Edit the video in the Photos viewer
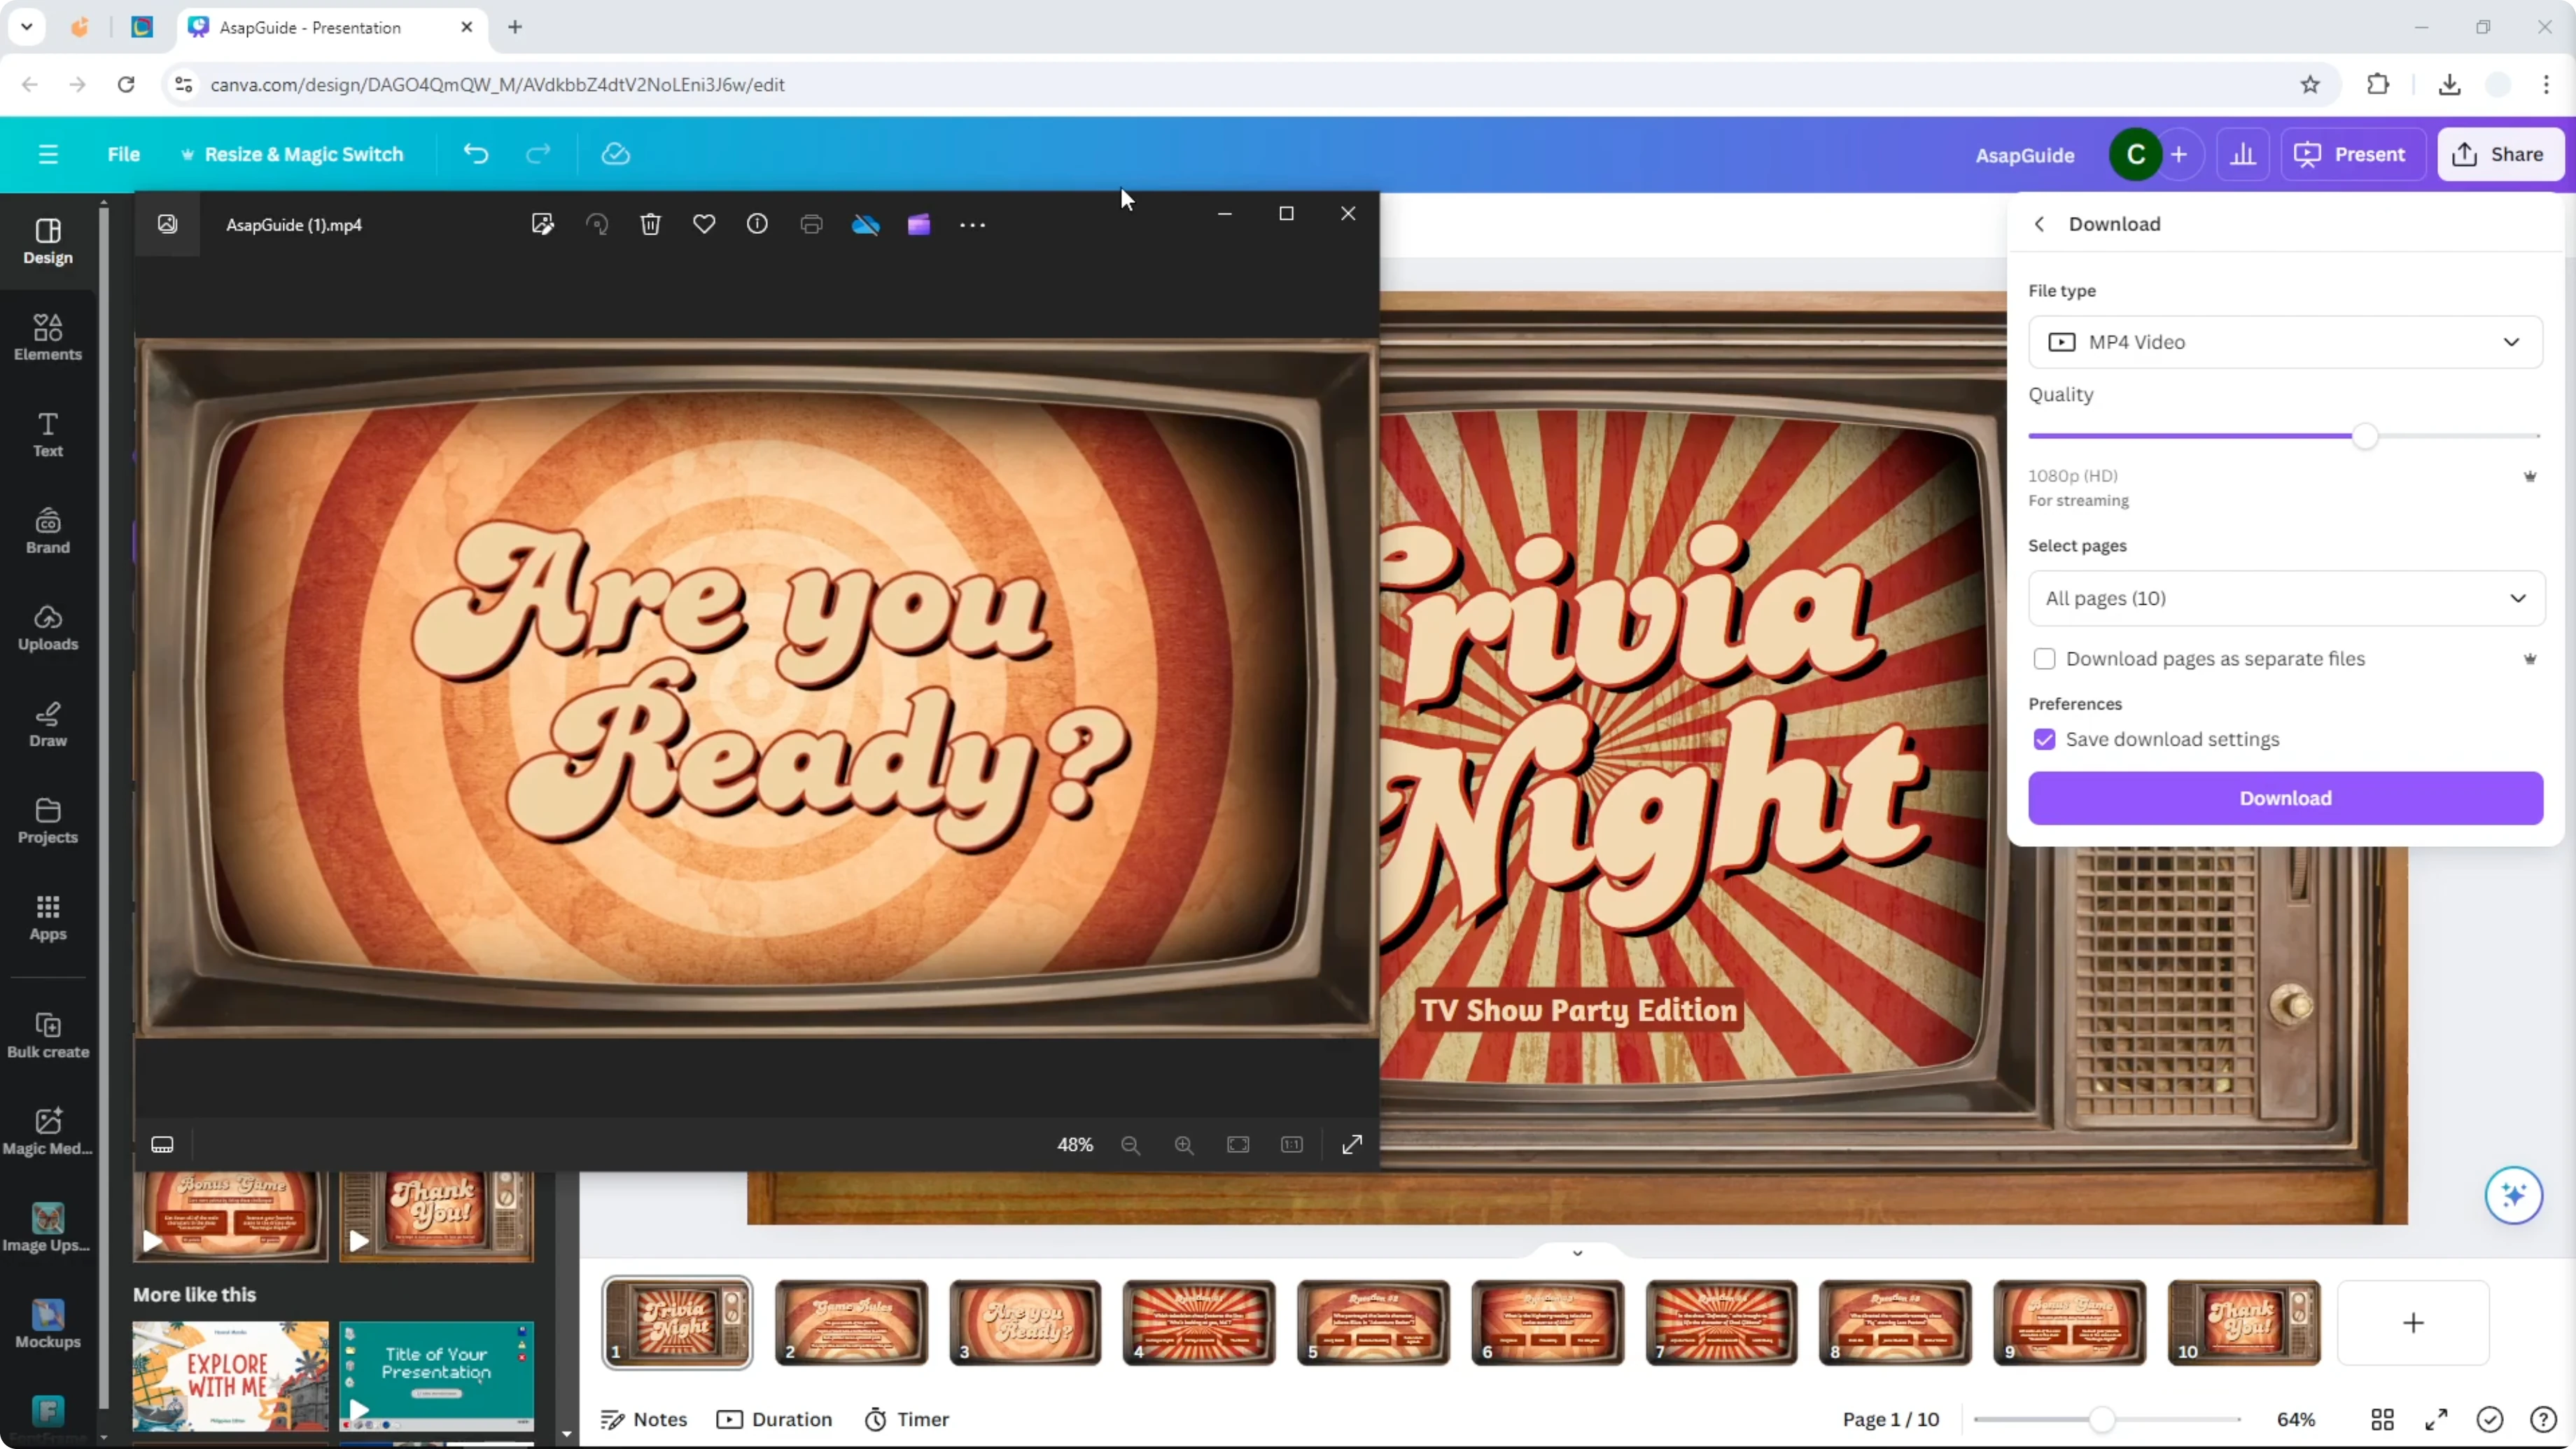This screenshot has height=1449, width=2576. tap(543, 224)
